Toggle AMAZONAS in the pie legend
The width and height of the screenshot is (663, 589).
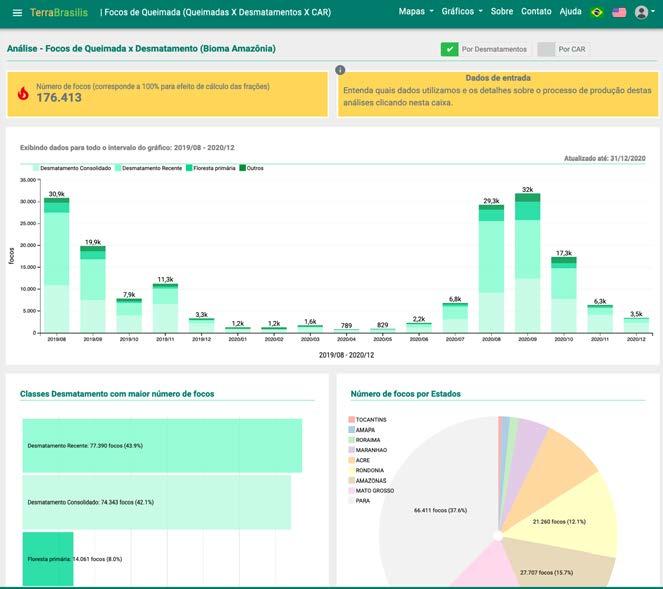click(367, 481)
